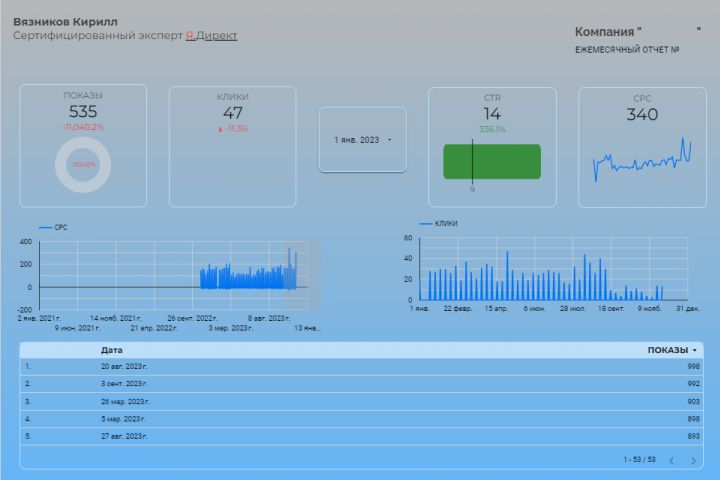Select the ПОКАЗЫ 535 scorecard

(x=83, y=145)
